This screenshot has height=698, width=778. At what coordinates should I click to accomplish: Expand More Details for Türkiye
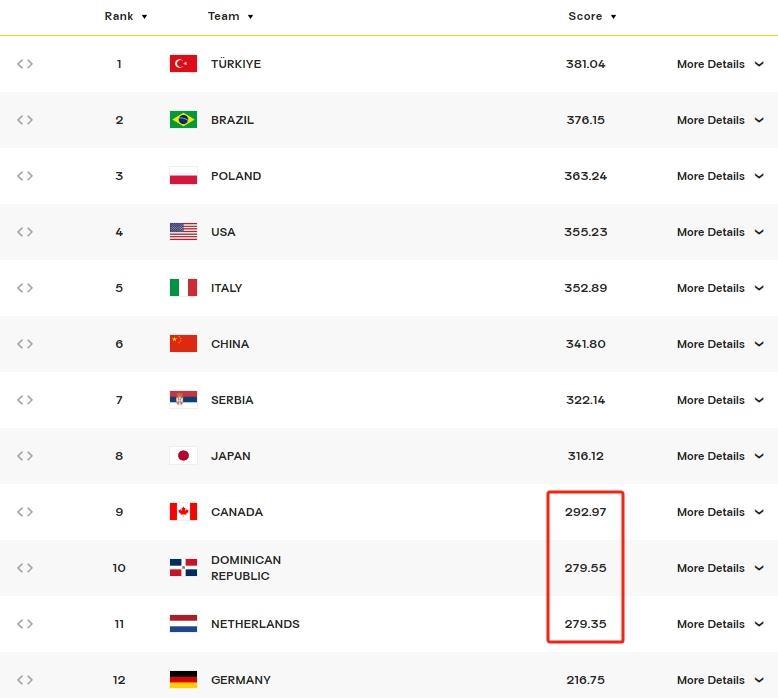(x=720, y=64)
